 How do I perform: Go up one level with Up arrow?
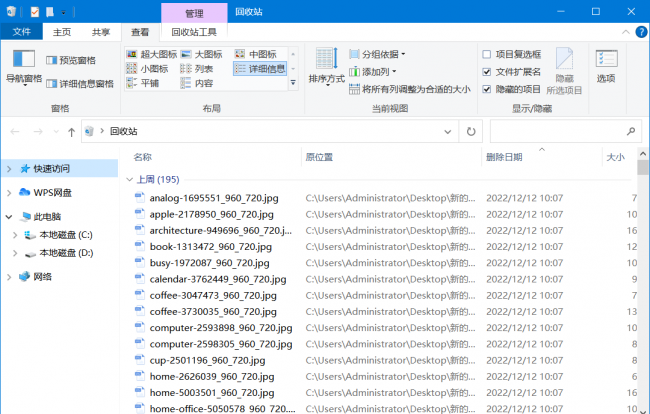[71, 132]
